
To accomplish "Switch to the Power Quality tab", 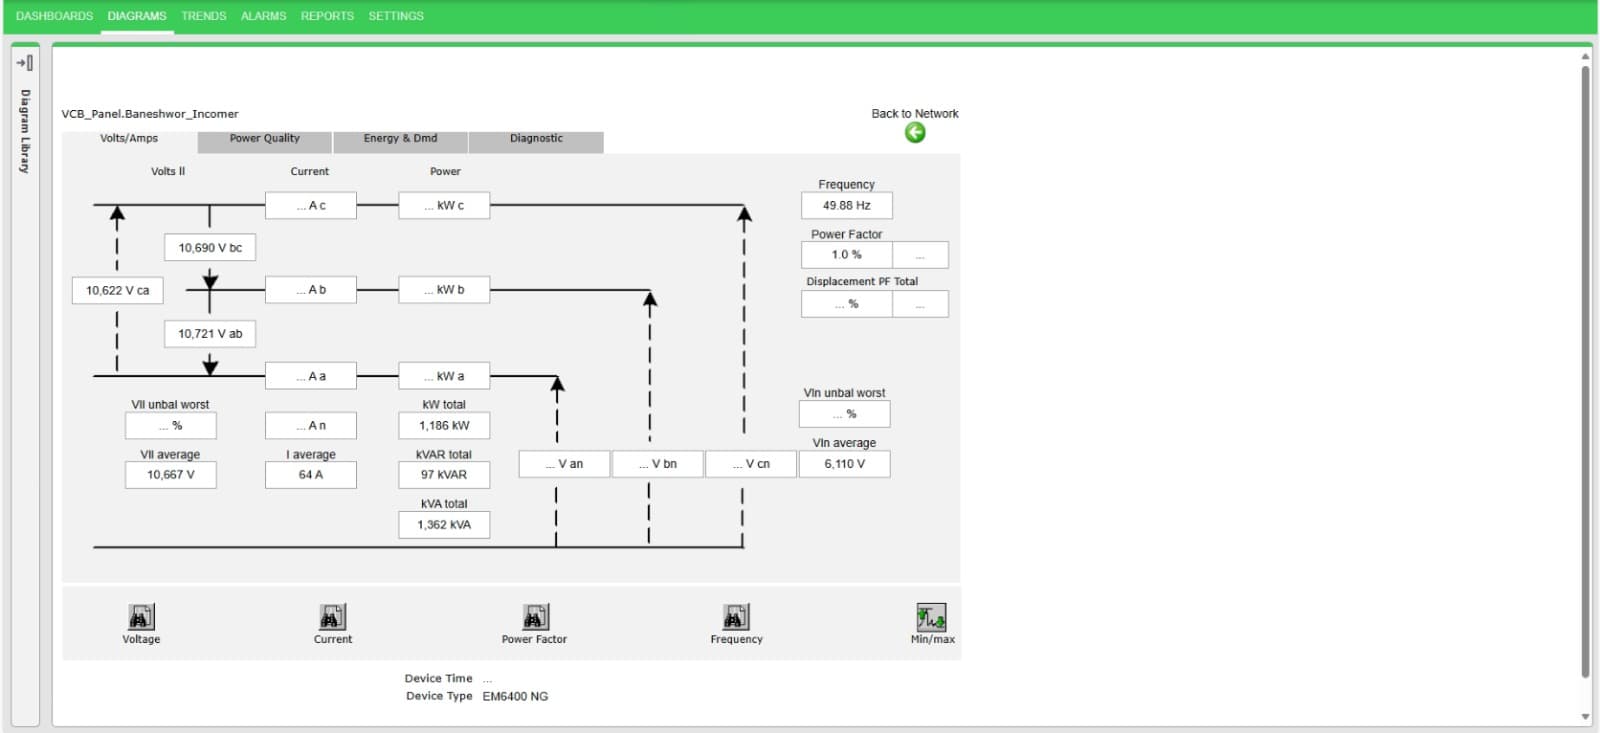I will point(264,139).
